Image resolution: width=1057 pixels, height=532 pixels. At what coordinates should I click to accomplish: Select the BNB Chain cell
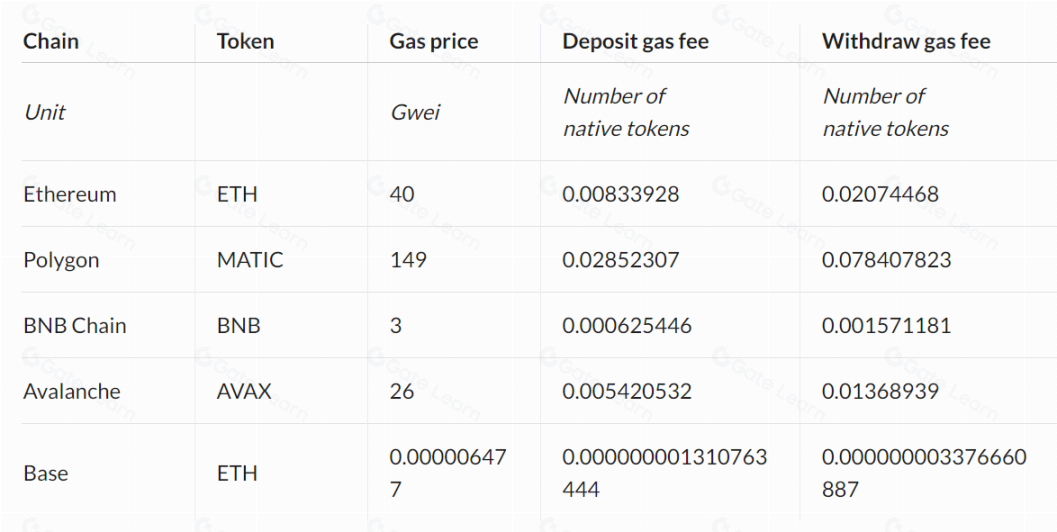74,326
